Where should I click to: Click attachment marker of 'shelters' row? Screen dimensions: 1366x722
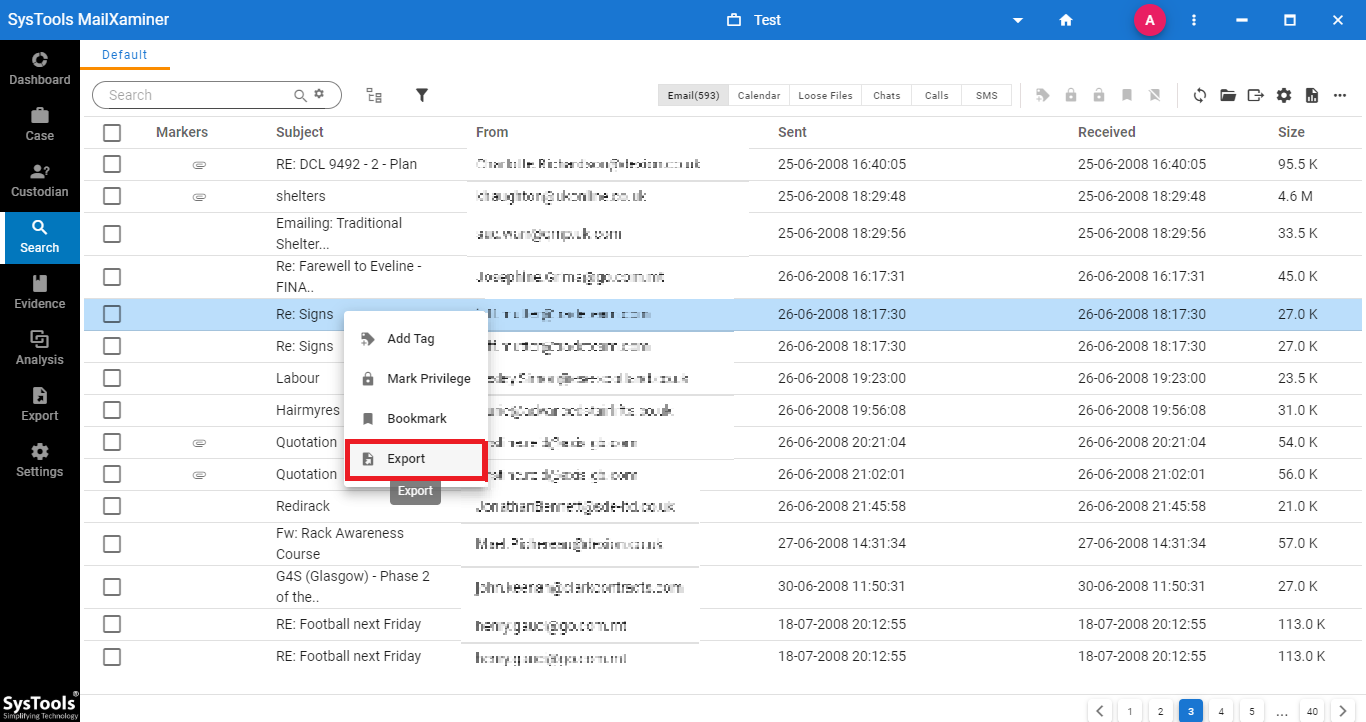(199, 197)
